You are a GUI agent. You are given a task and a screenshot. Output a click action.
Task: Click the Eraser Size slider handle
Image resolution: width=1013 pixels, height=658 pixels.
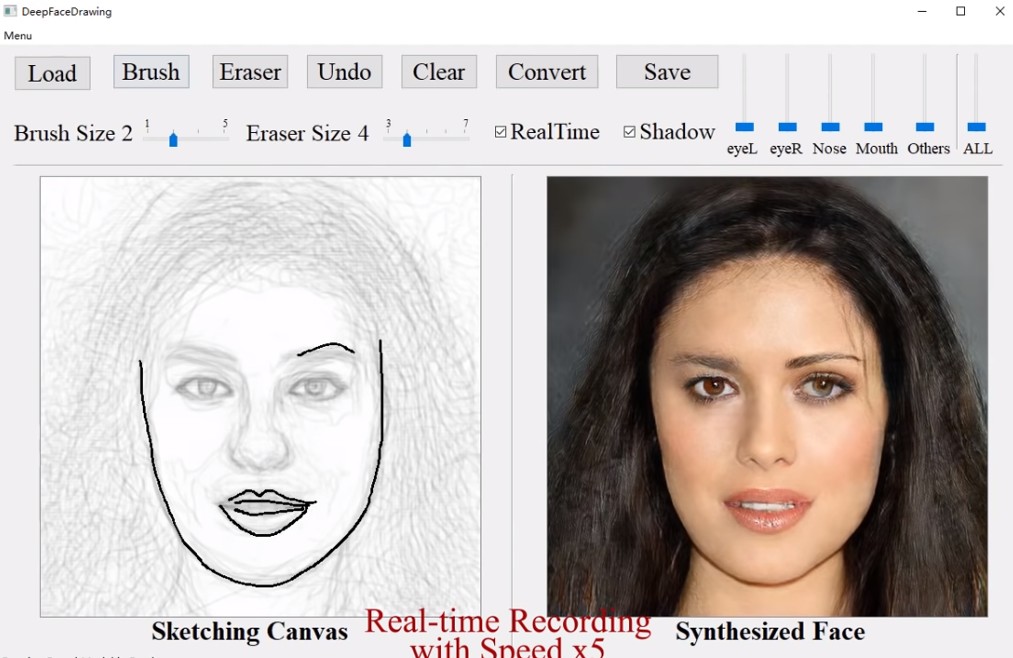coord(407,139)
